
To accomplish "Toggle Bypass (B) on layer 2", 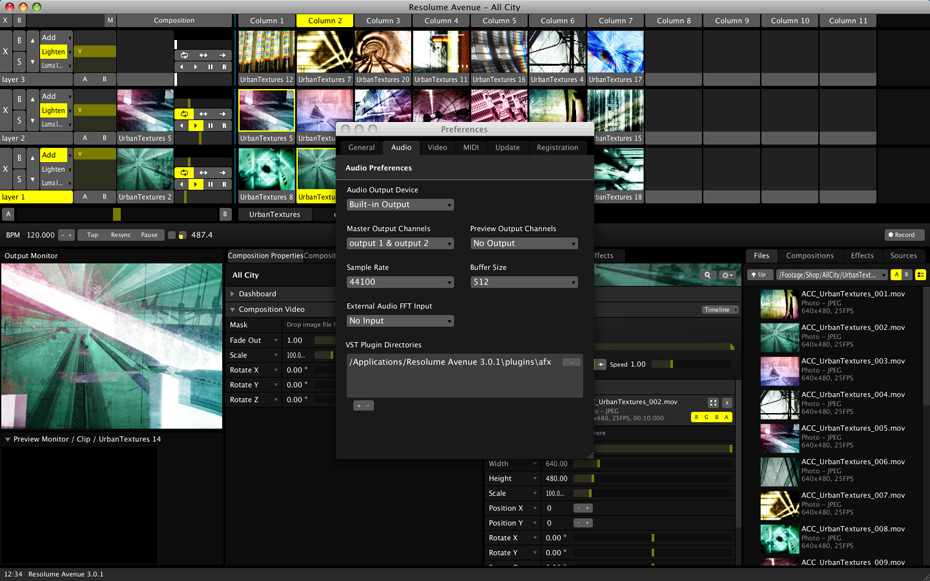I will 19,99.
